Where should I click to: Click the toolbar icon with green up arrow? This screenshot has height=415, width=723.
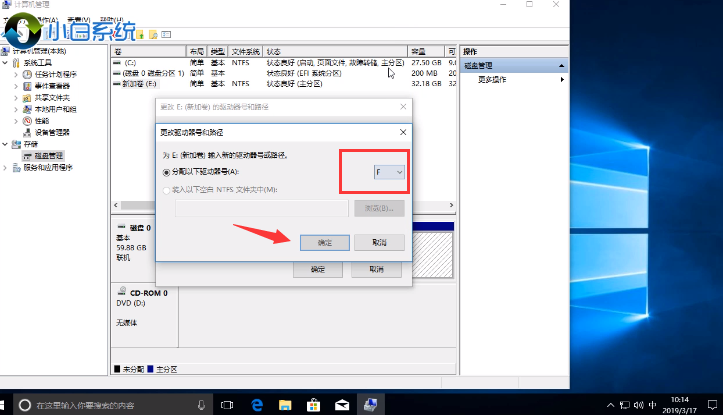click(140, 35)
